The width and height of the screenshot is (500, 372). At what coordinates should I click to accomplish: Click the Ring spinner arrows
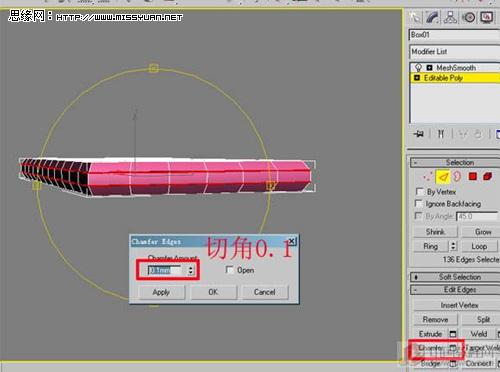click(x=453, y=246)
